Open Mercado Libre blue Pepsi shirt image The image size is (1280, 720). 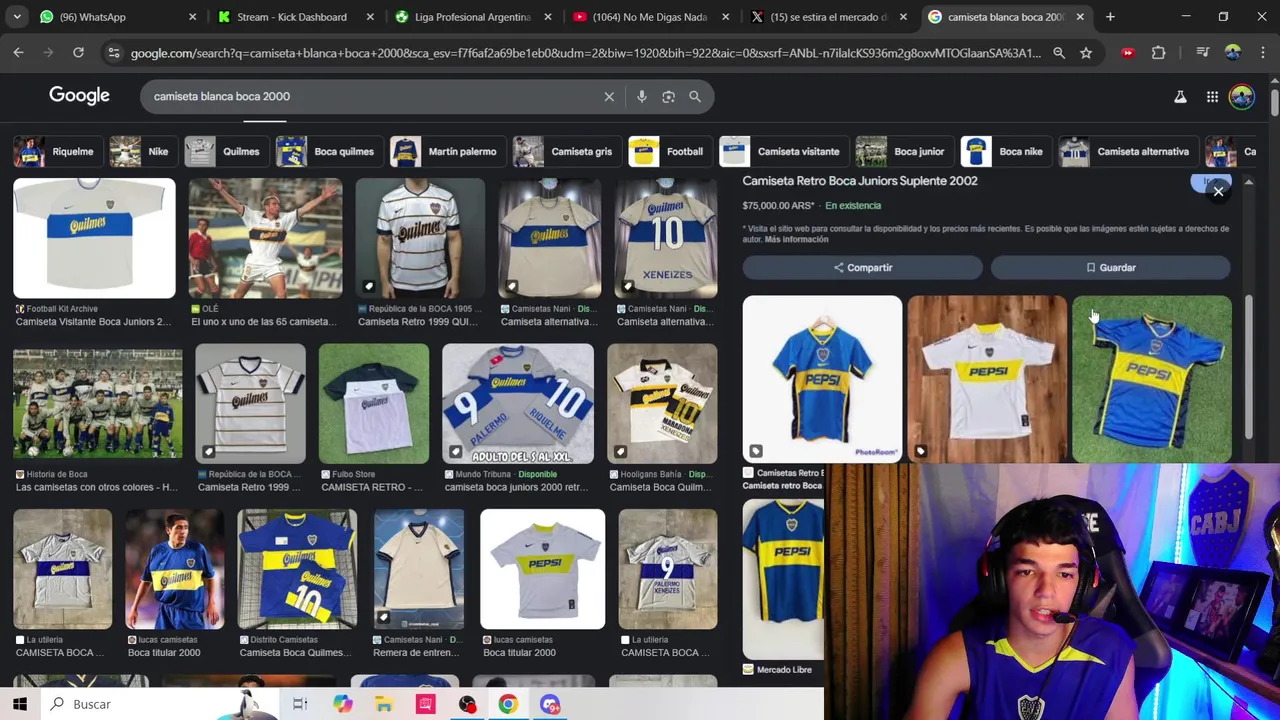[784, 580]
